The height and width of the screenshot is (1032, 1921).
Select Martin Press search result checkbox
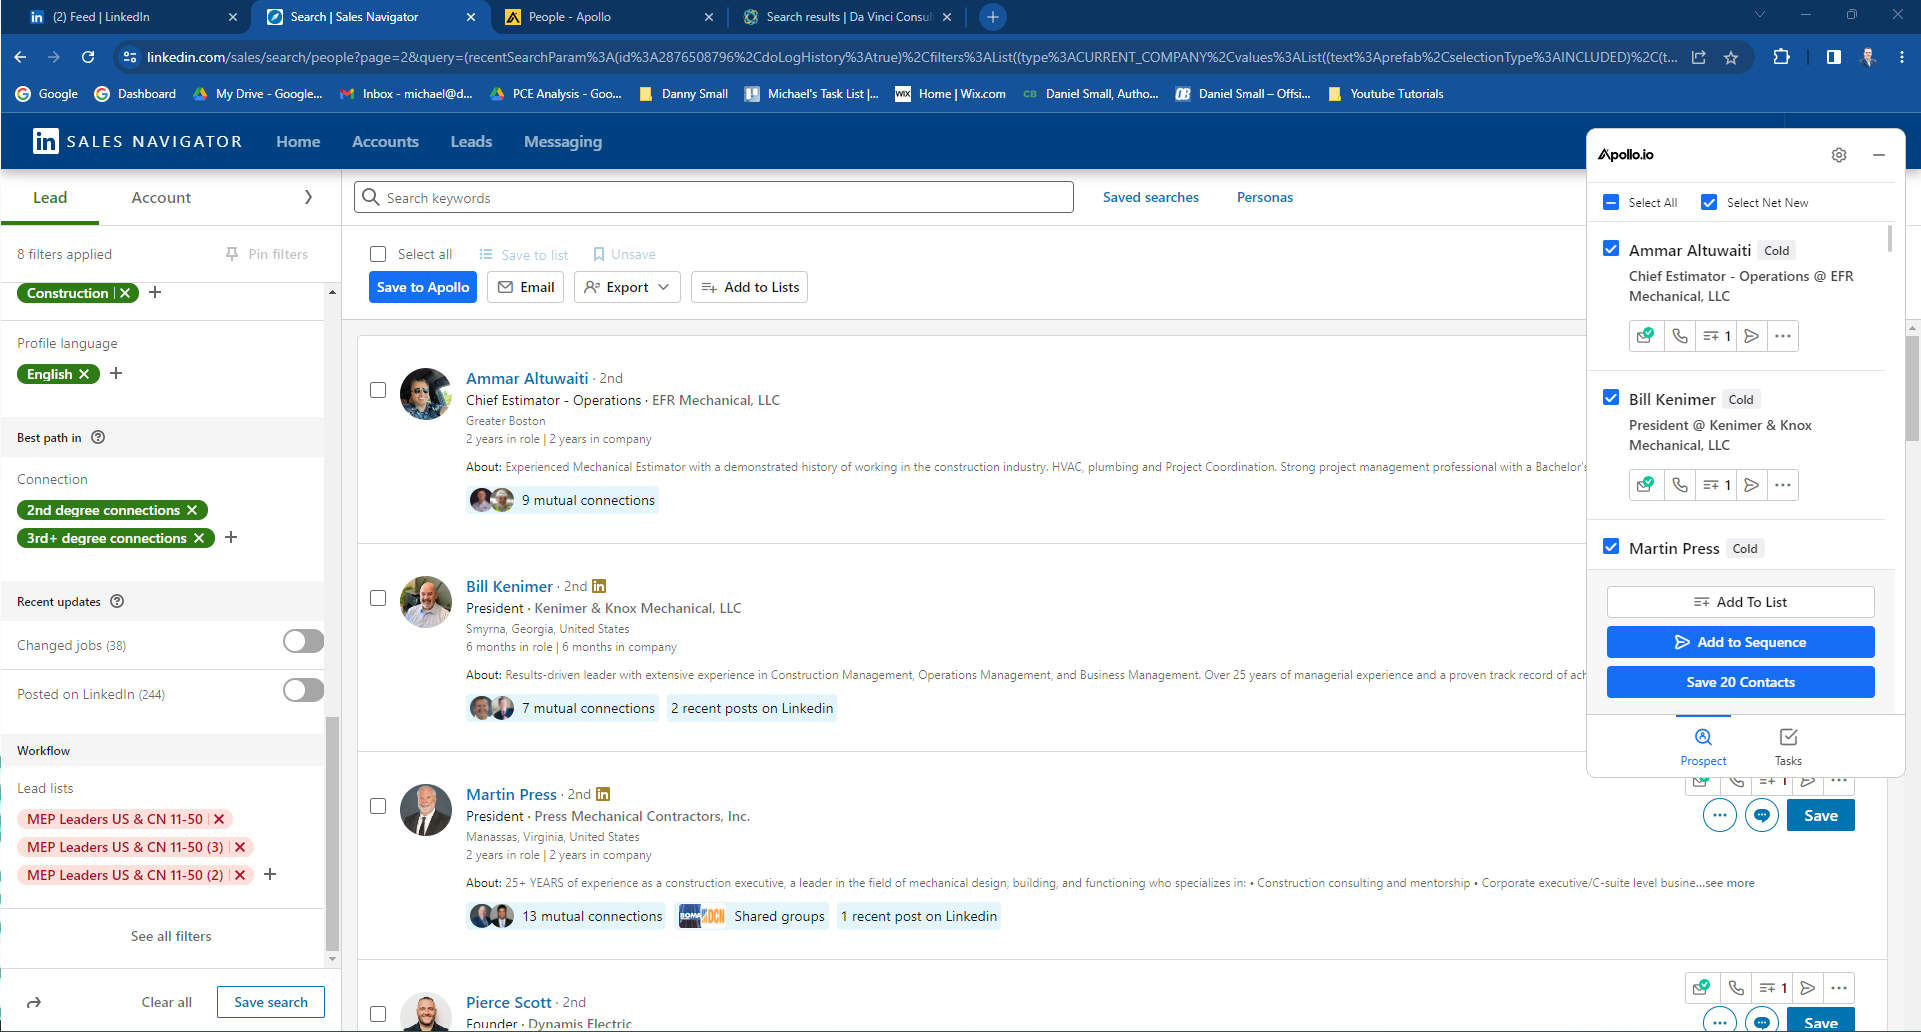(378, 806)
